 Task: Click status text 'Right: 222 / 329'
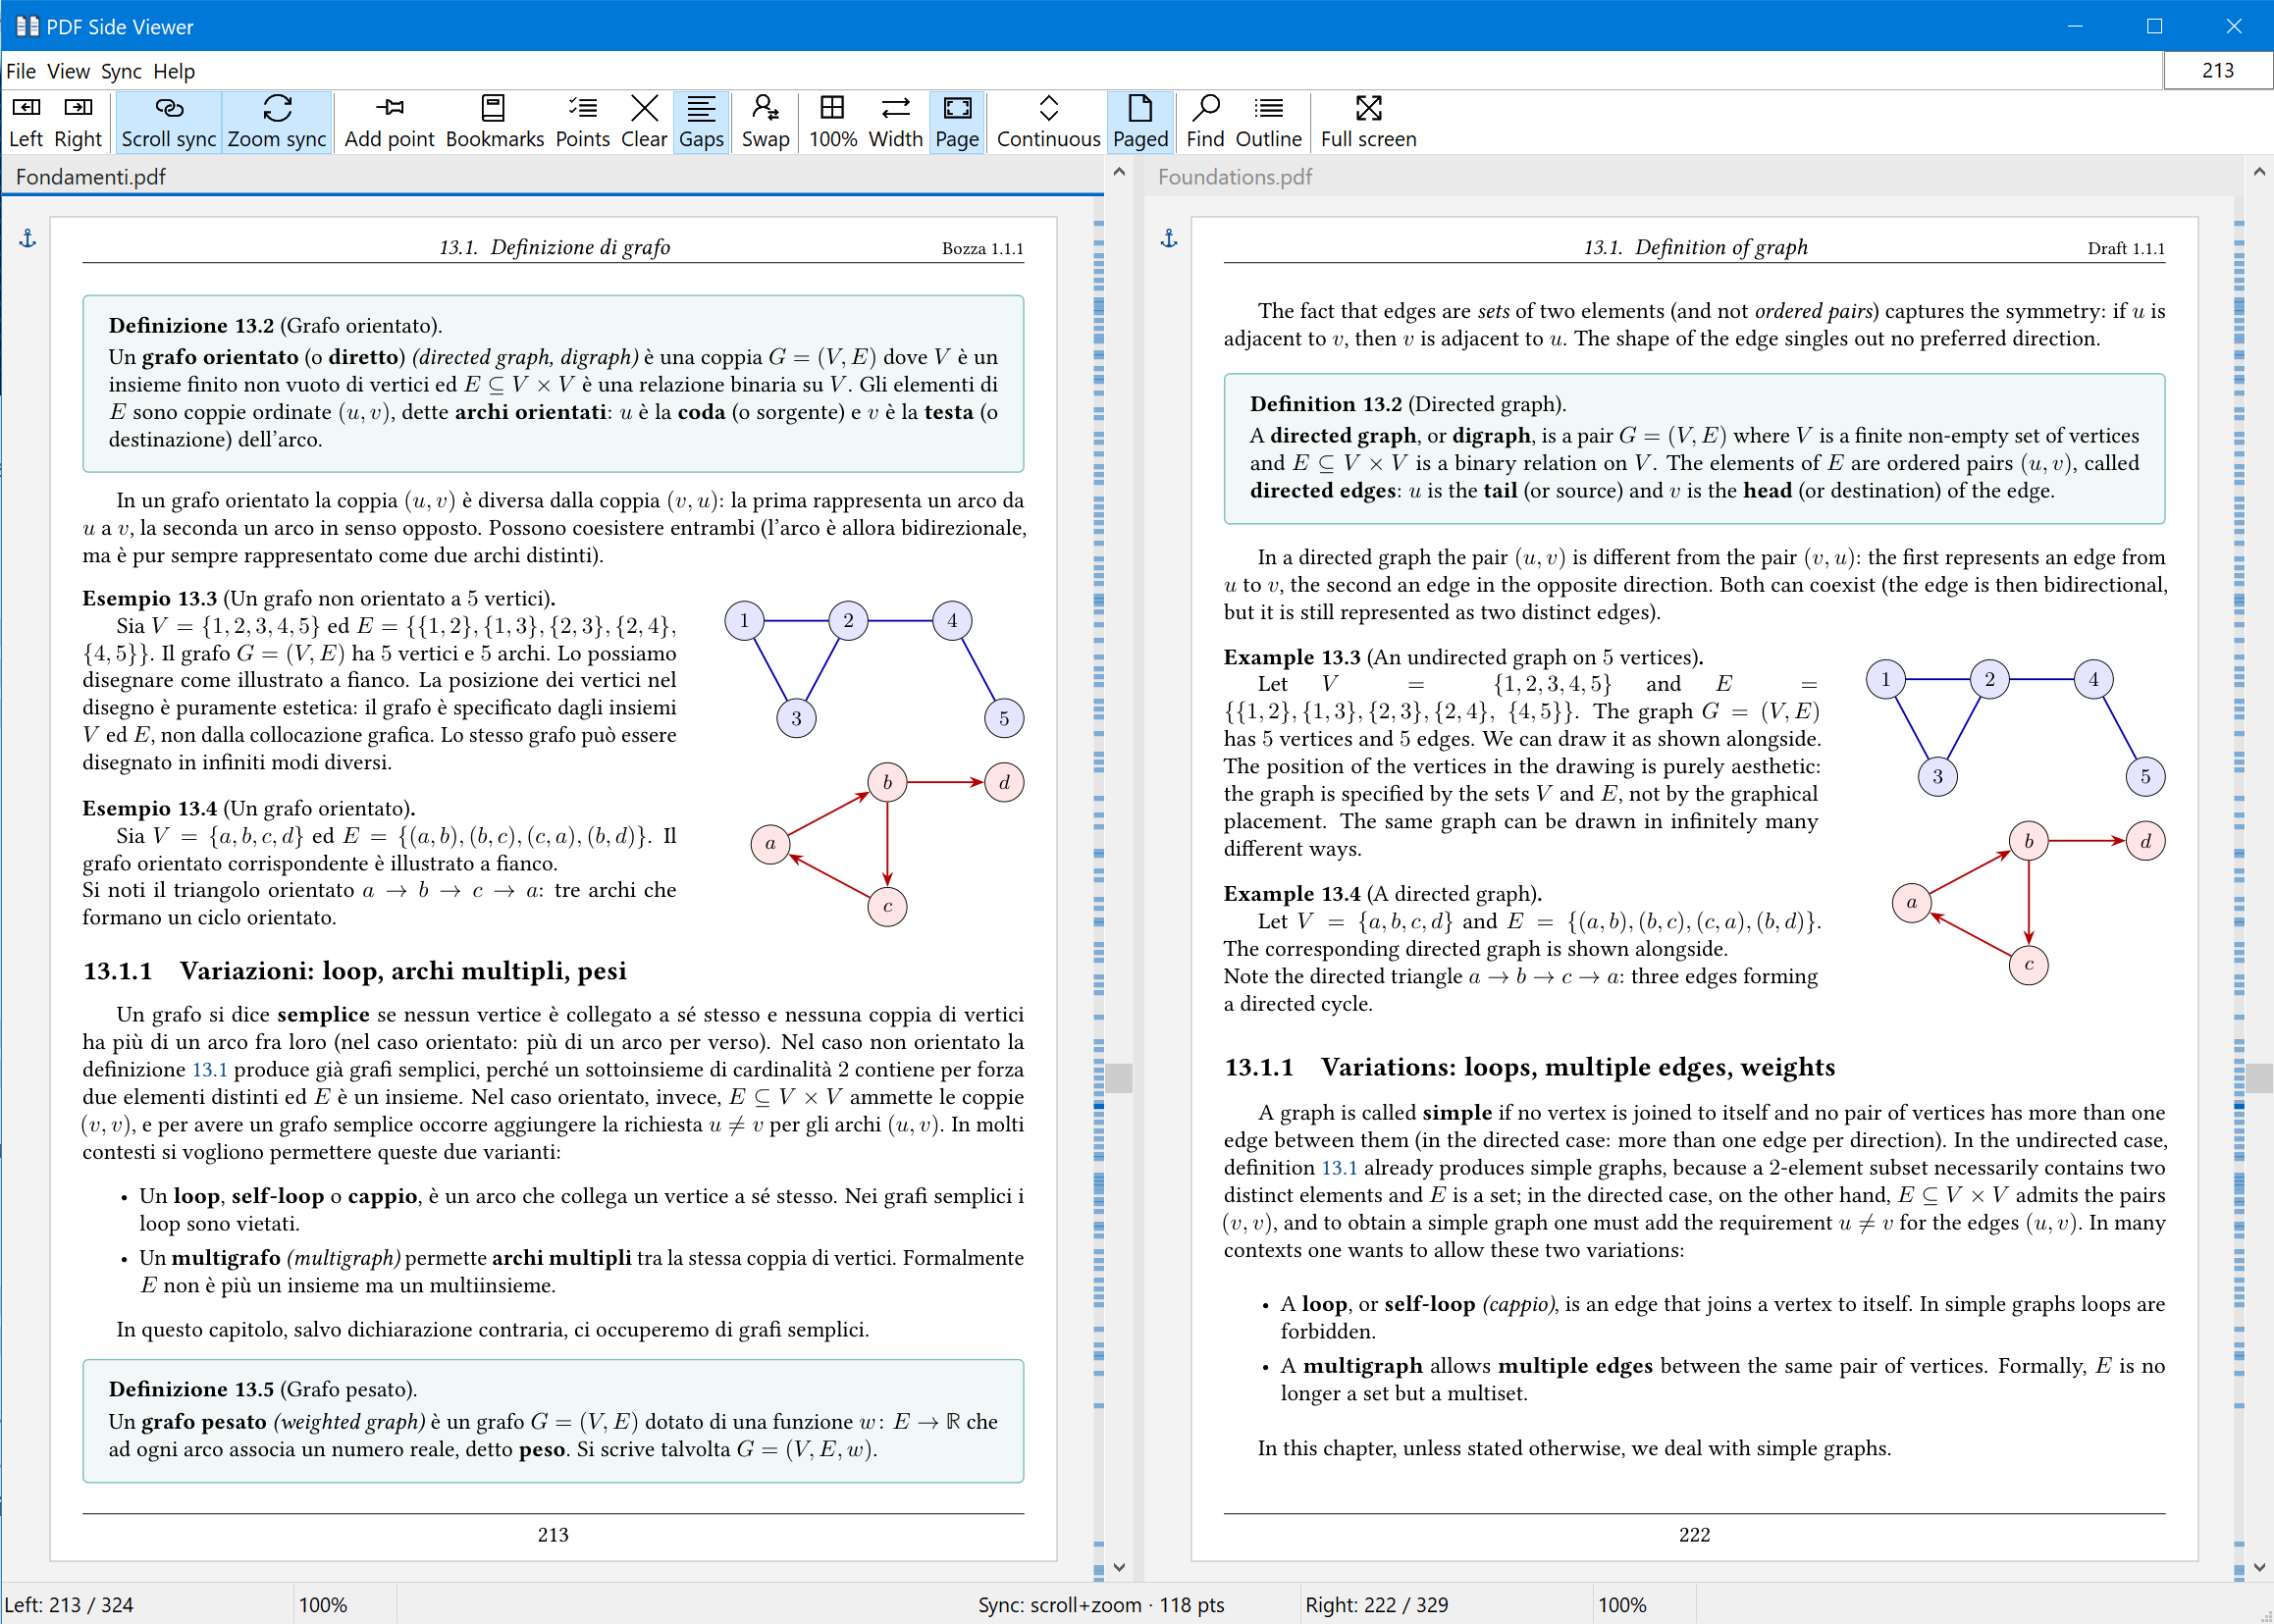[1376, 1605]
